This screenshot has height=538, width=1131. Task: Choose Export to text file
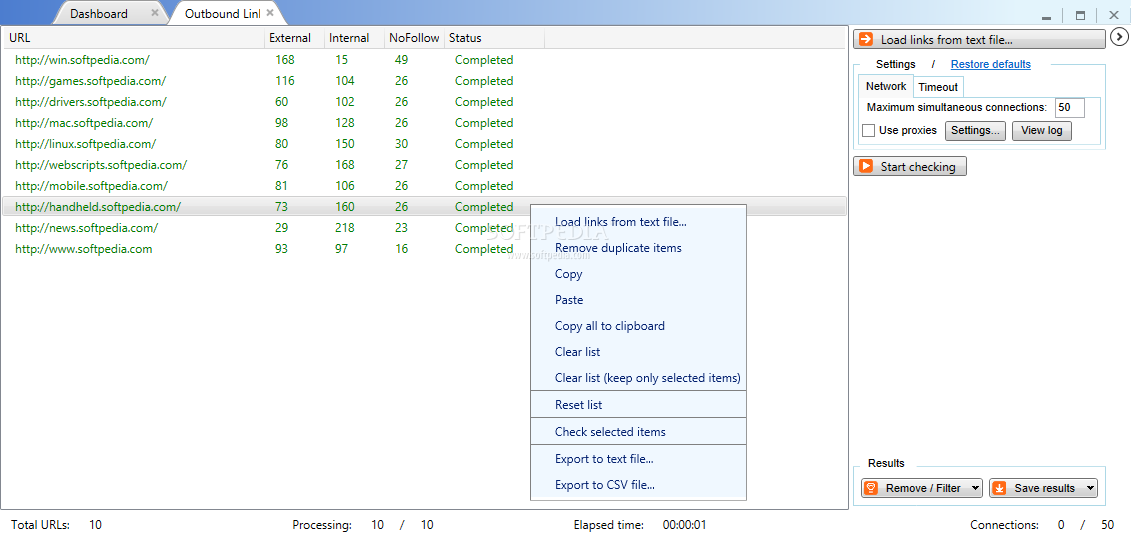pyautogui.click(x=638, y=459)
